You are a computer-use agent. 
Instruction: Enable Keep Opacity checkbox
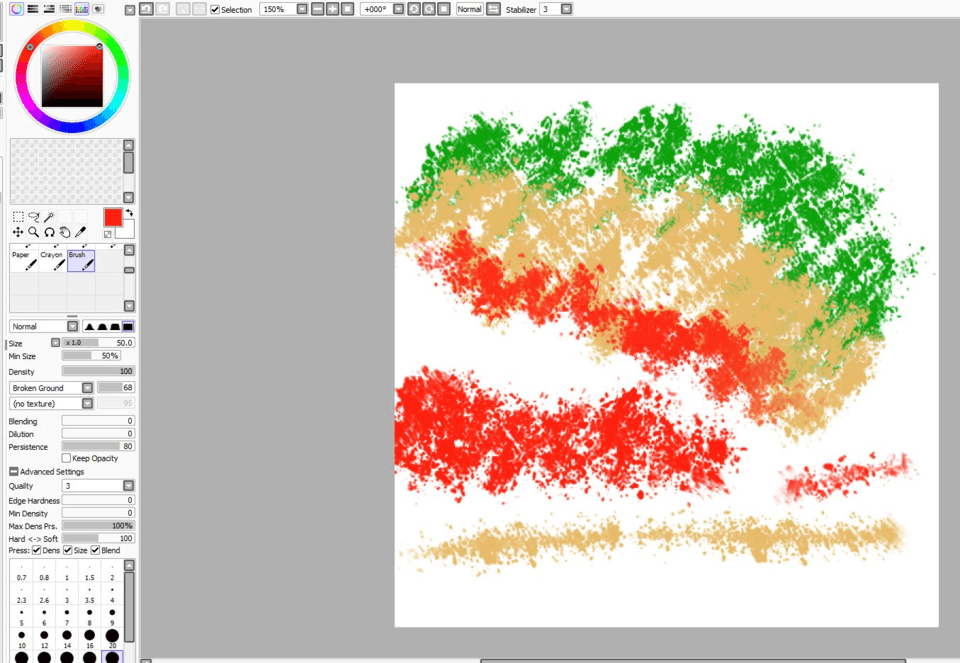(x=66, y=458)
